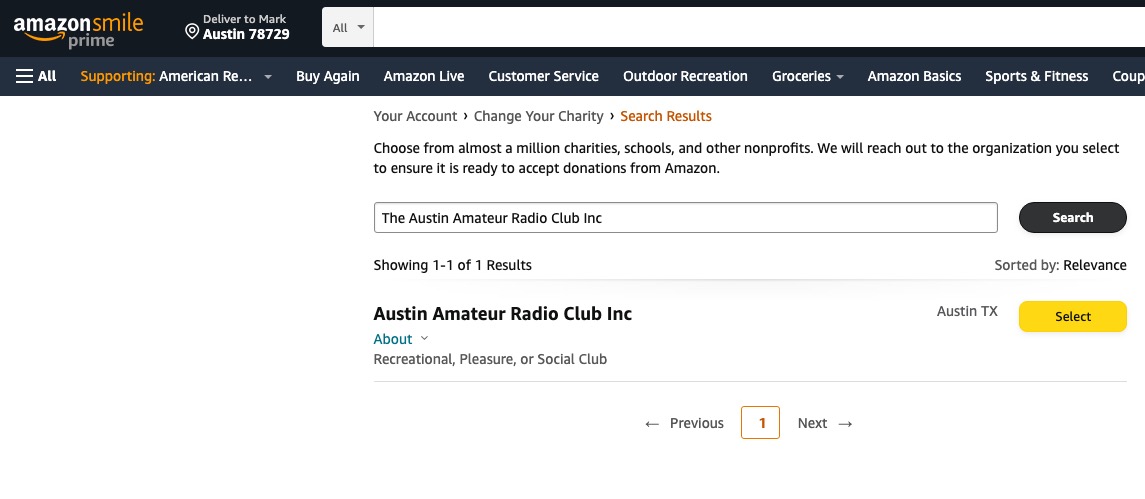Click the Previous page left arrow
The width and height of the screenshot is (1145, 499).
point(651,424)
